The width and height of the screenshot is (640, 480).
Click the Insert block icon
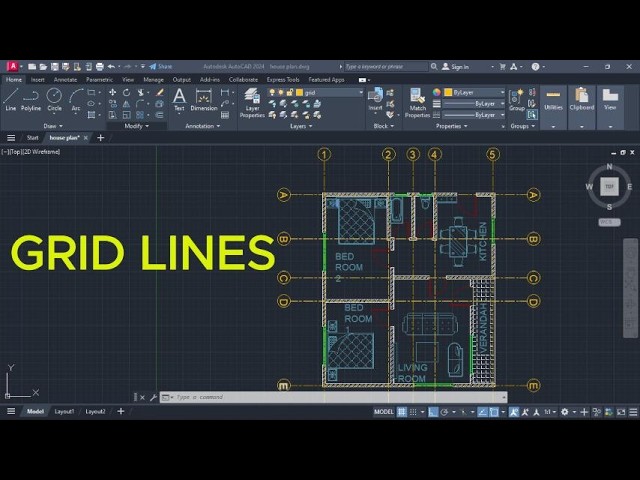(x=375, y=99)
